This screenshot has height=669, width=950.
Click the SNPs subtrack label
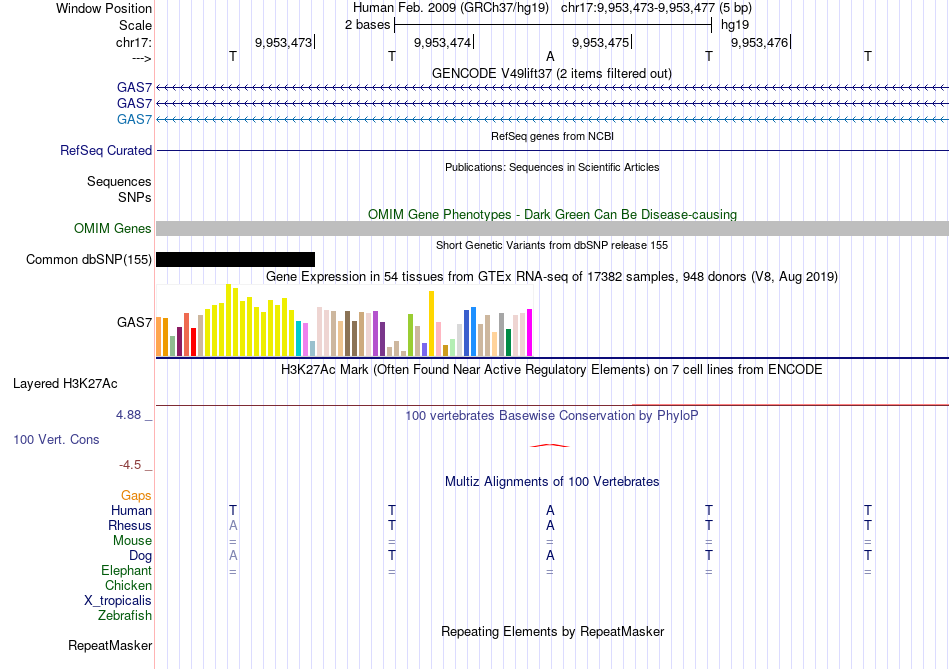pyautogui.click(x=135, y=197)
